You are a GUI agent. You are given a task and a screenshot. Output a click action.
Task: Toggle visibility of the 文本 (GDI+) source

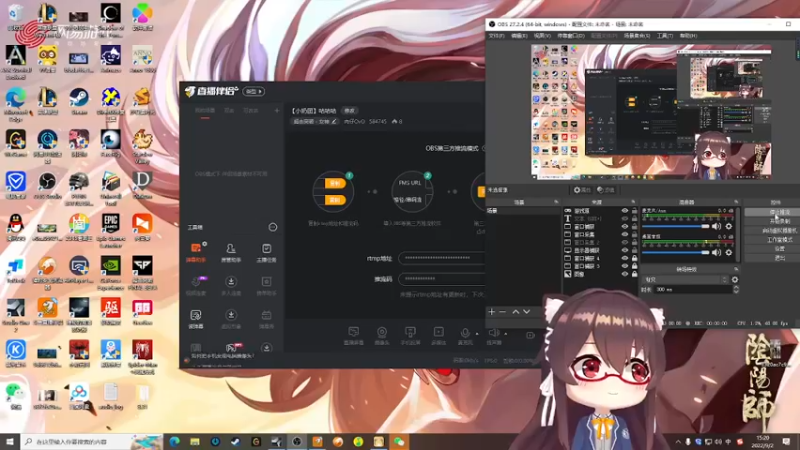[x=624, y=218]
